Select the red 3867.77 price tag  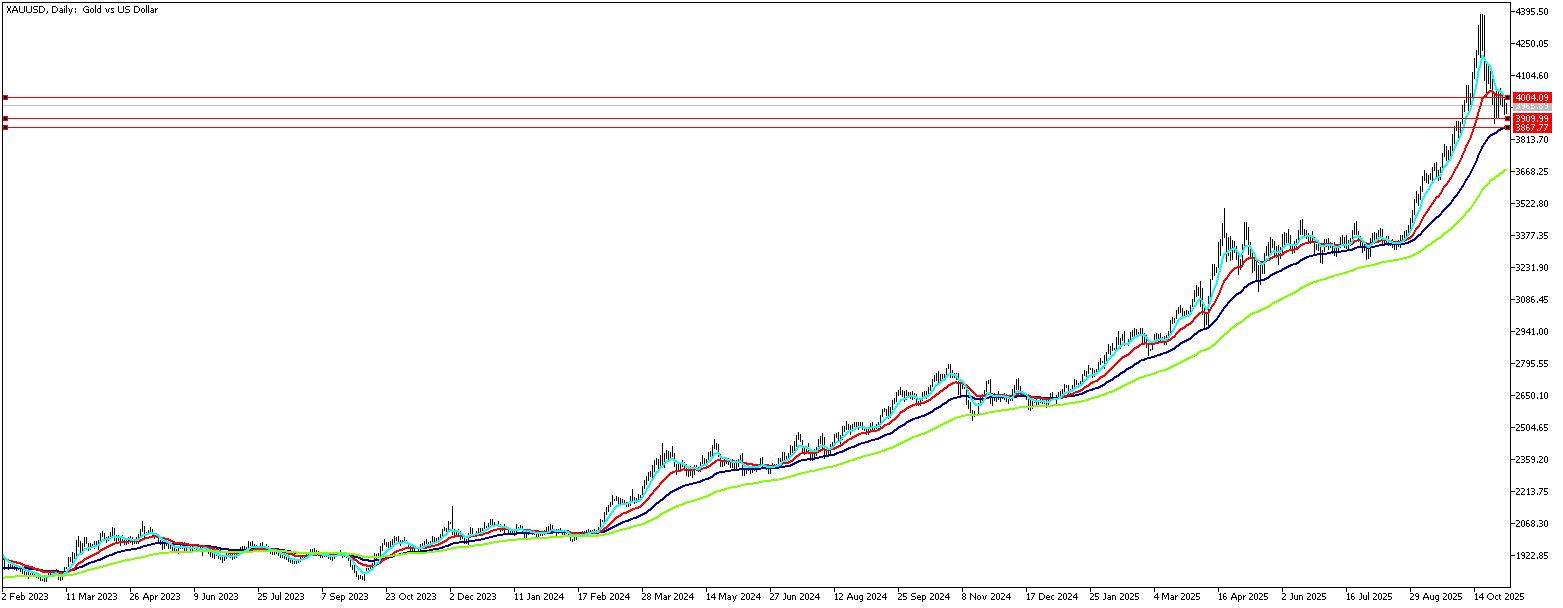pos(1532,127)
